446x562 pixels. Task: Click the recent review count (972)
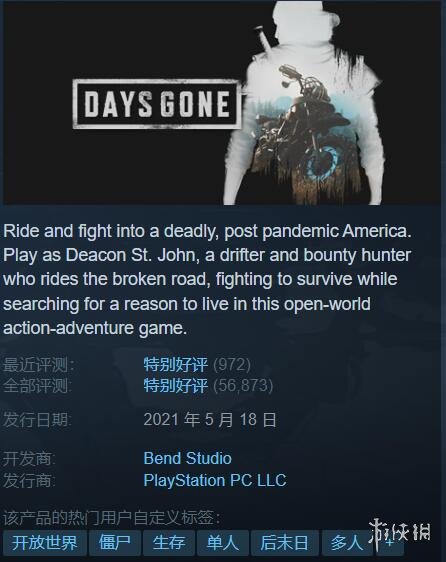click(x=232, y=365)
